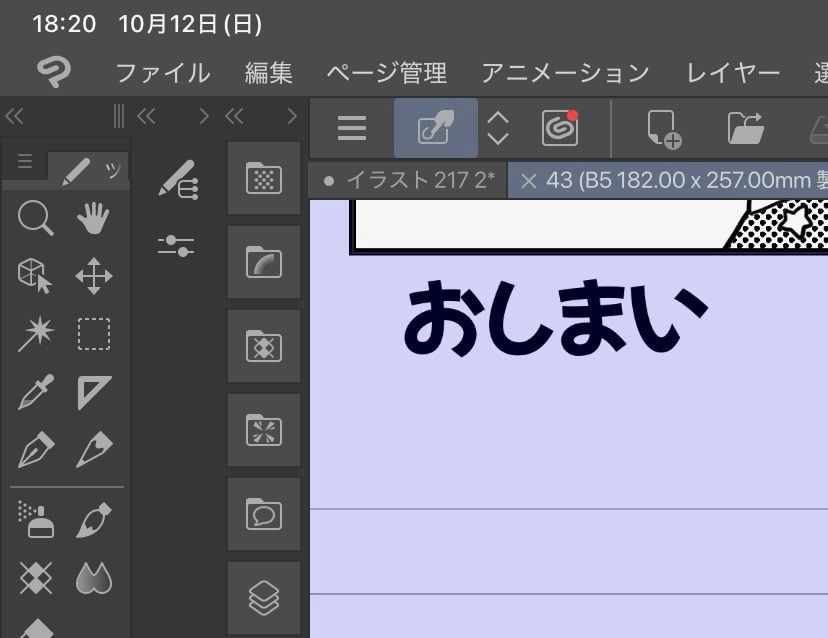Click the 10月12日 (日) date display
The height and width of the screenshot is (638, 828).
pyautogui.click(x=190, y=24)
